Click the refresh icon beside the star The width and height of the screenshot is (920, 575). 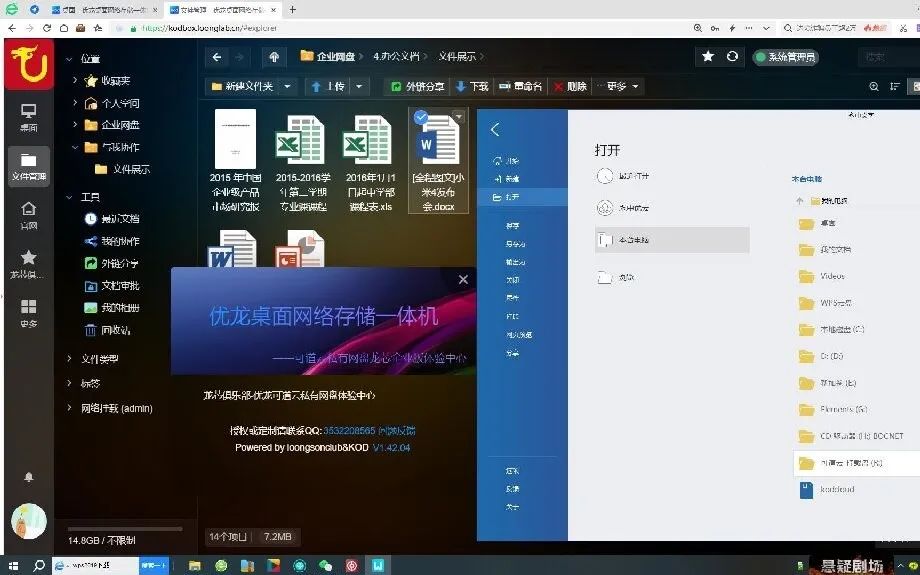(x=732, y=56)
